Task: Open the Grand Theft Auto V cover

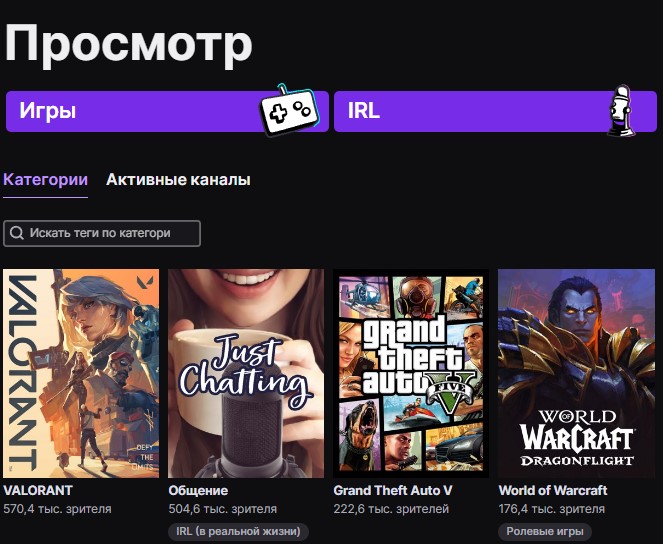Action: (x=411, y=373)
